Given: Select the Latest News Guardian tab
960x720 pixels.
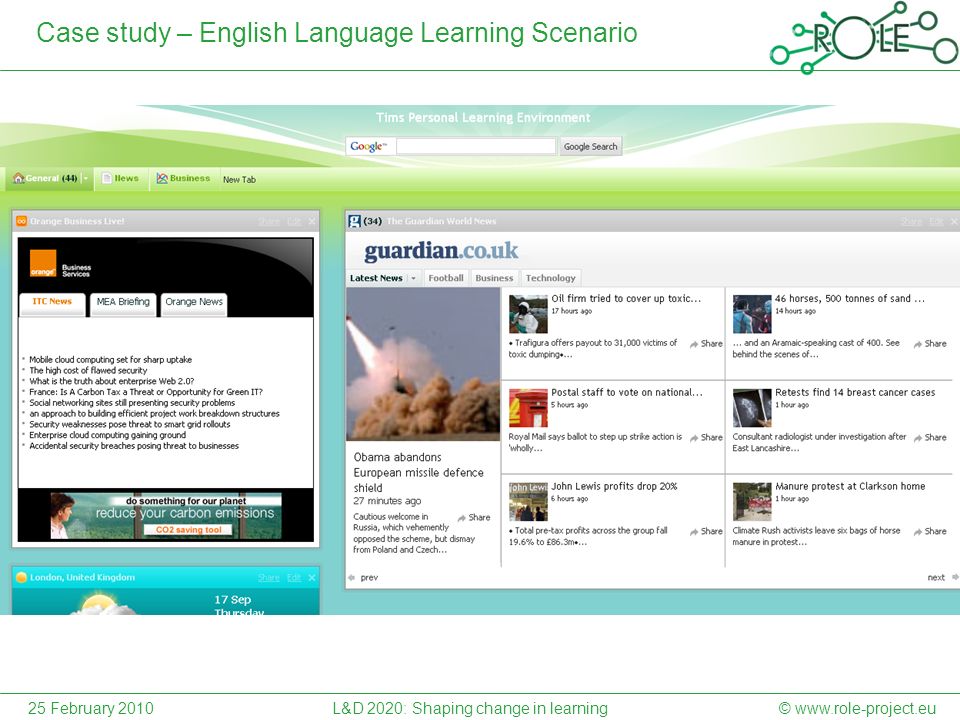Looking at the screenshot, I should click(x=376, y=278).
